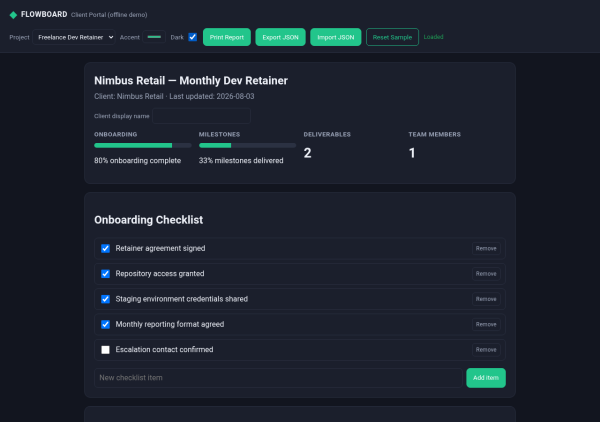600x422 pixels.
Task: Click the Export JSON button
Action: 280,37
